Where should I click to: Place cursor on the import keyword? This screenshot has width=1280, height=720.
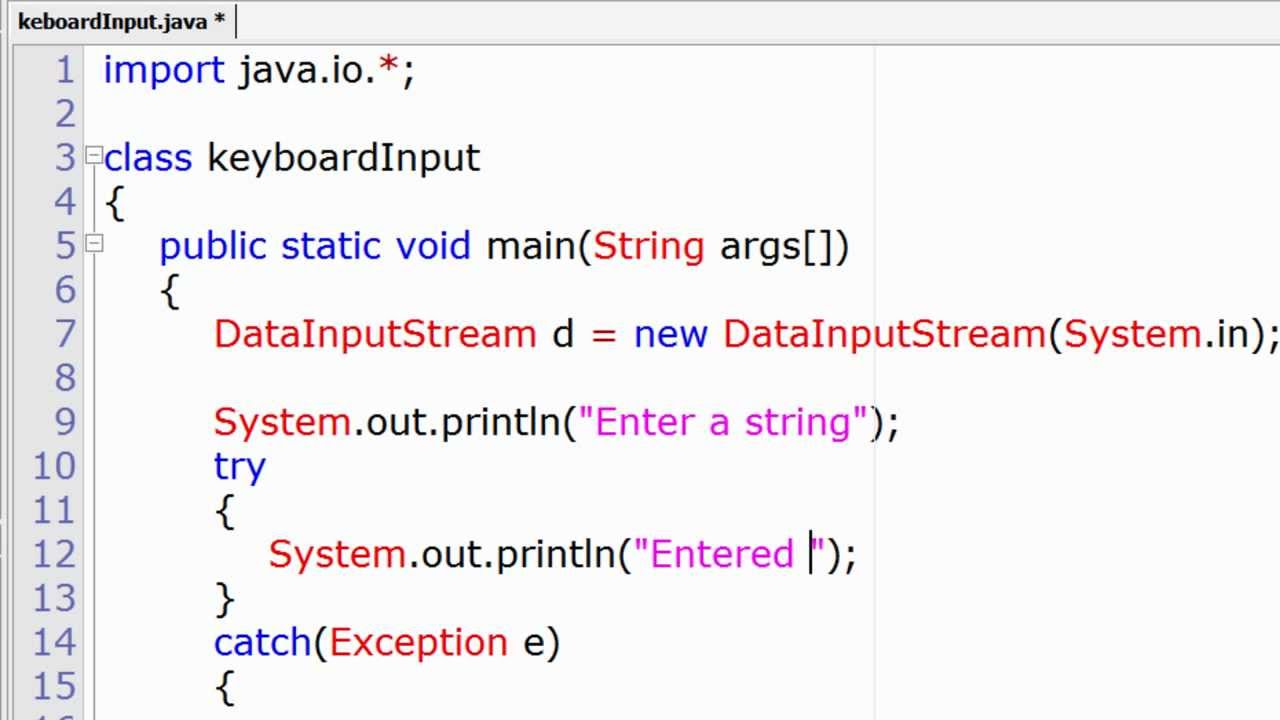click(164, 70)
